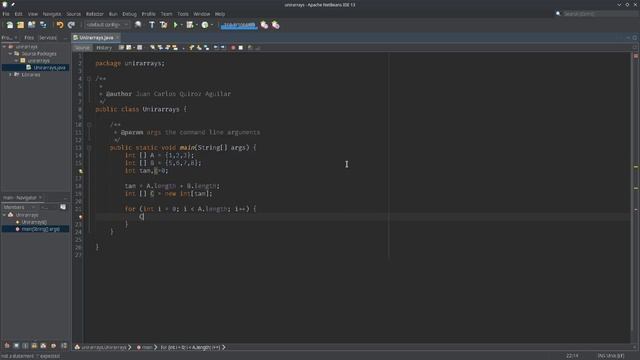Viewport: 640px width, 360px height.
Task: Toggle Show Inner Classes filter in Navigator
Action: click(44, 346)
